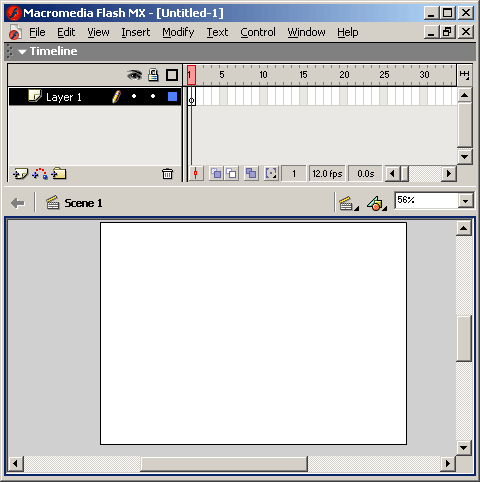Select the Layer 1 row
This screenshot has height=482, width=480.
tap(95, 97)
